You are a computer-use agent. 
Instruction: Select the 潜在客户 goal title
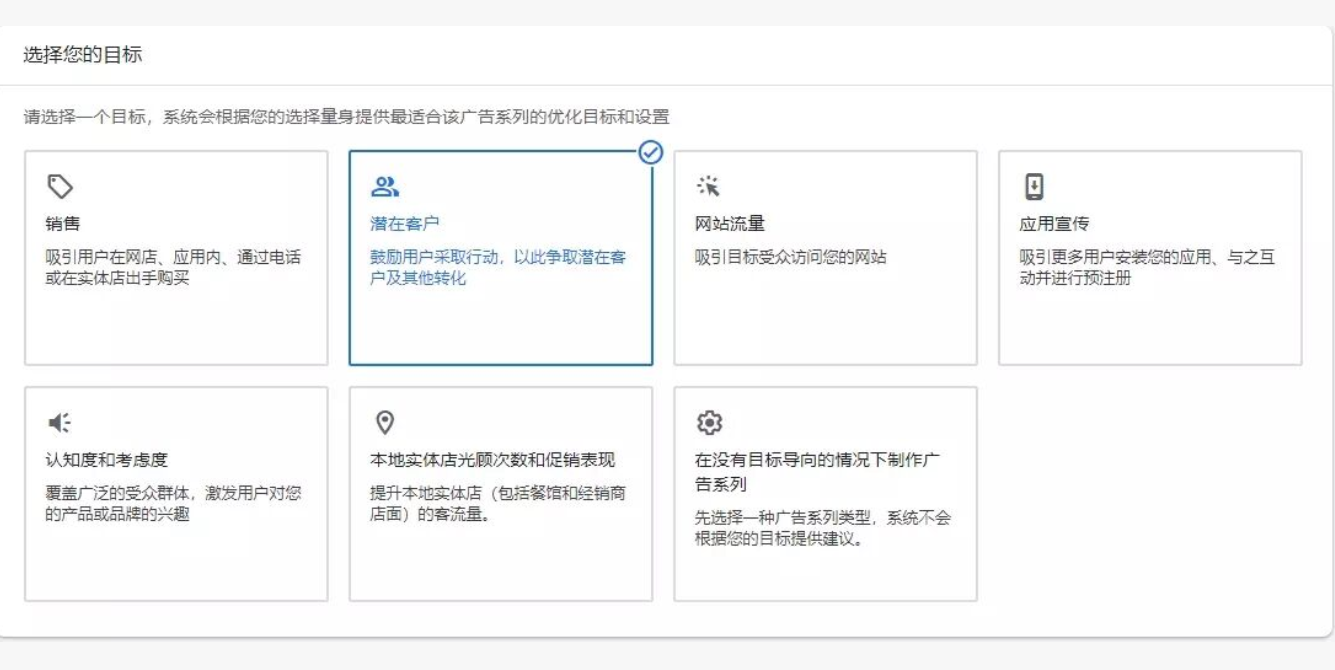(405, 224)
